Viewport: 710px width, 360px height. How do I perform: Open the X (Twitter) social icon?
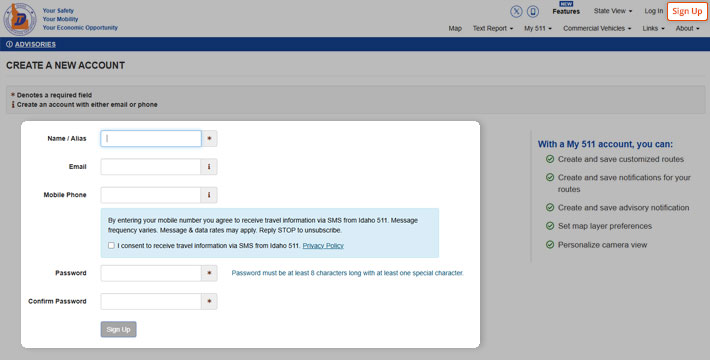click(516, 11)
